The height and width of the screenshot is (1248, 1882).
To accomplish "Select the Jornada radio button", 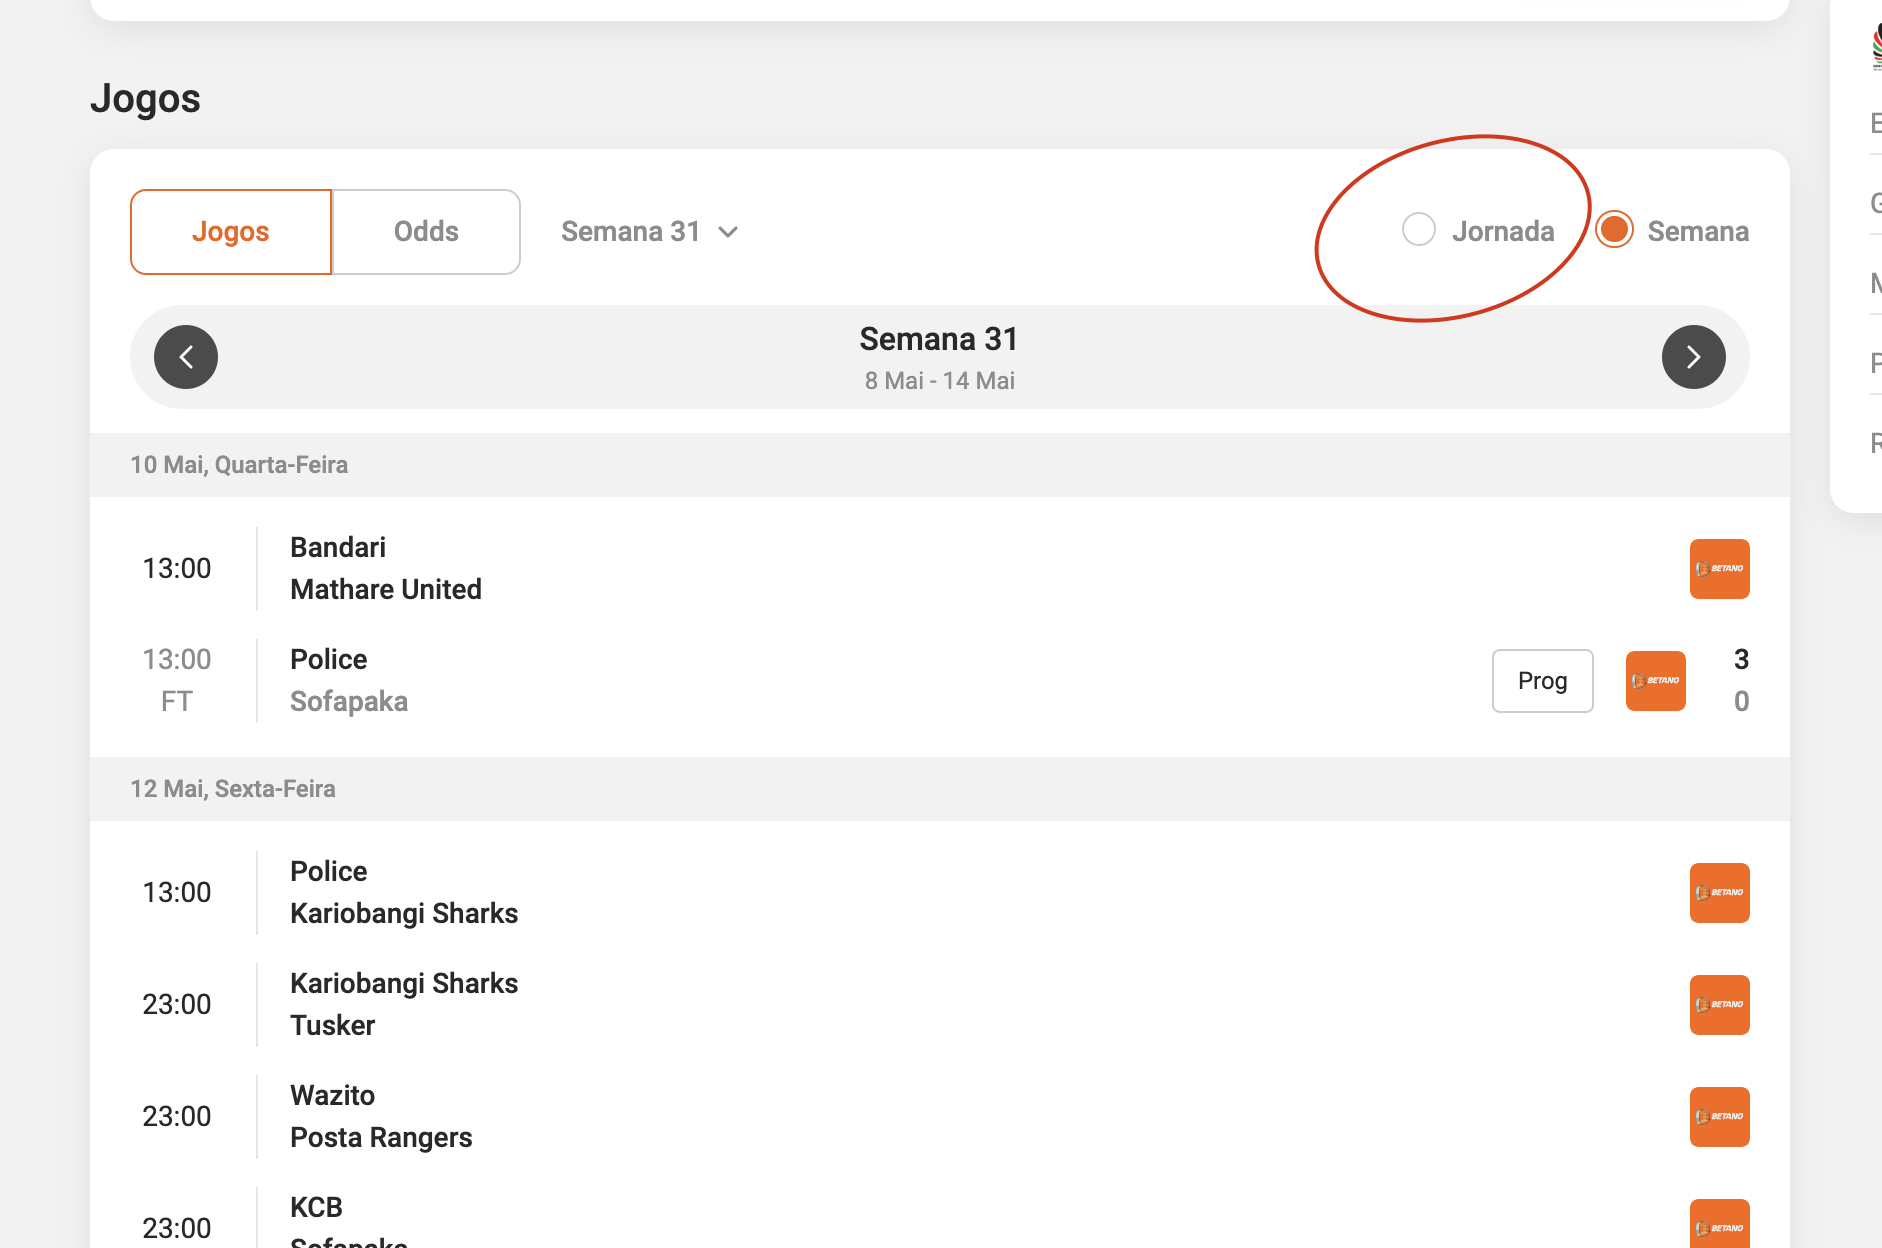I will [1418, 229].
